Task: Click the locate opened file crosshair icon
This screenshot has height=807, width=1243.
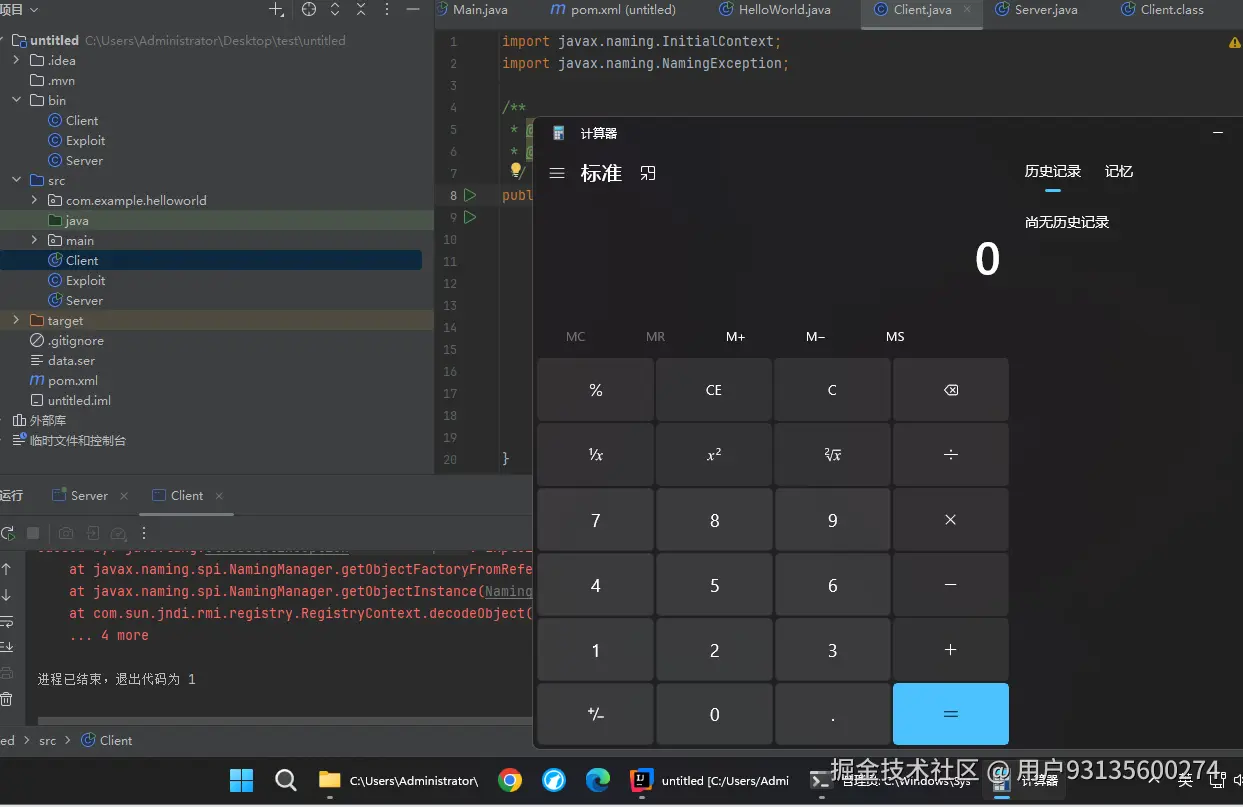Action: click(x=309, y=9)
